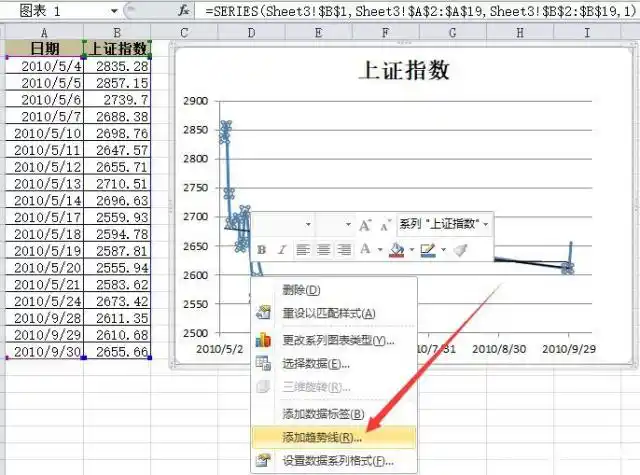
Task: Click the change series chart type icon
Action: pos(263,340)
